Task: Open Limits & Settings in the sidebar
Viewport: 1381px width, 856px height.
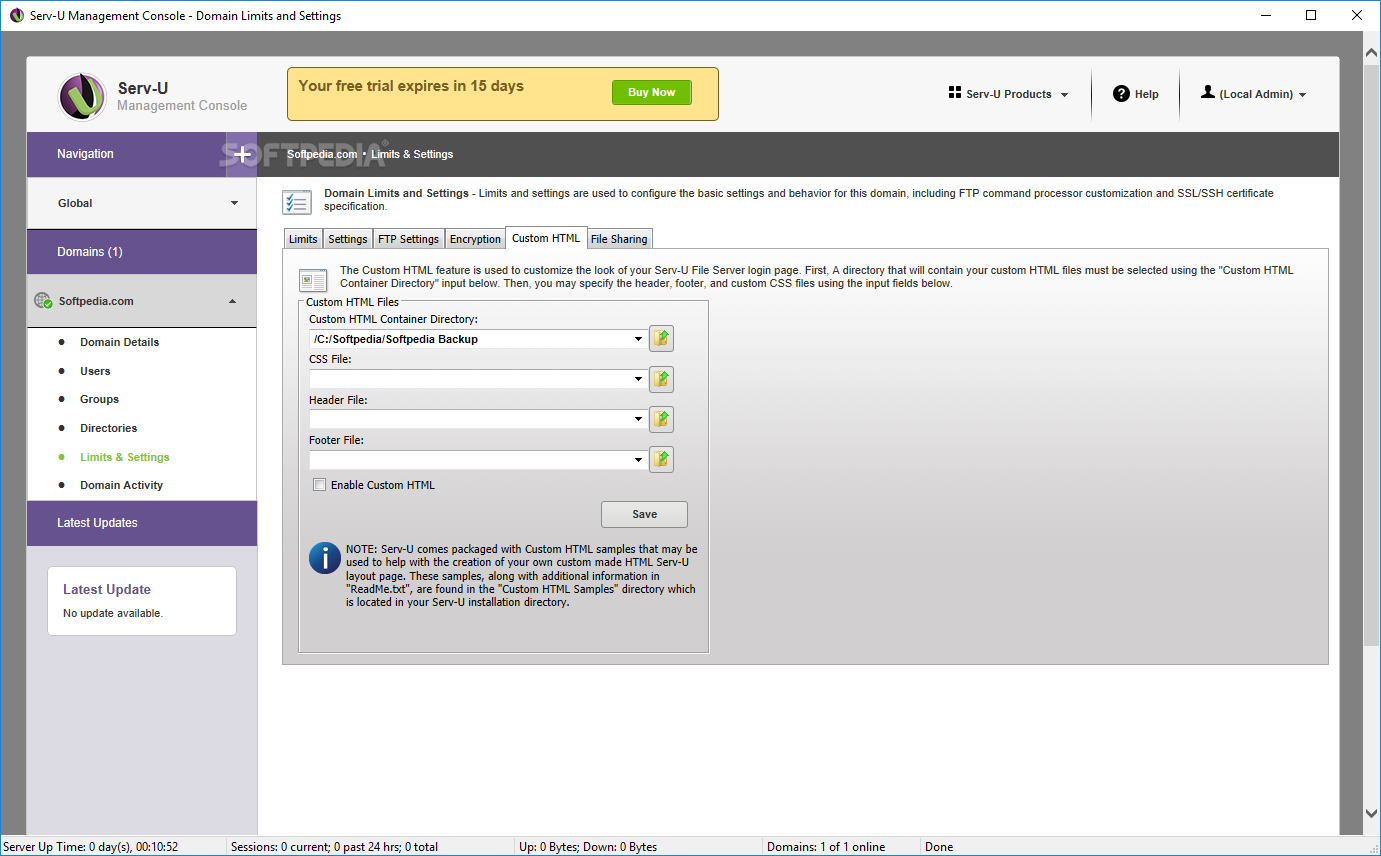Action: click(x=125, y=457)
